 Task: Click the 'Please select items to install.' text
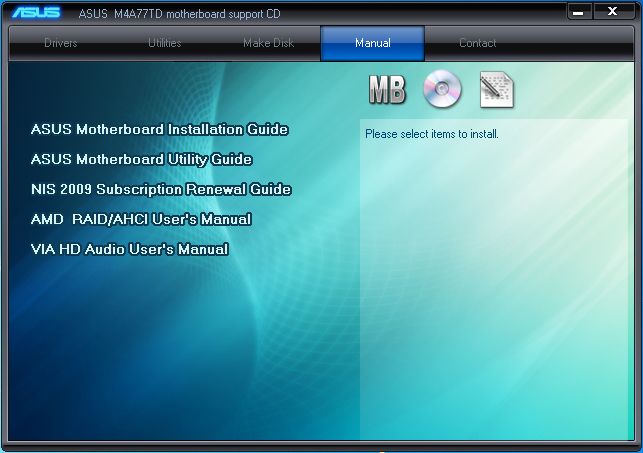[432, 134]
